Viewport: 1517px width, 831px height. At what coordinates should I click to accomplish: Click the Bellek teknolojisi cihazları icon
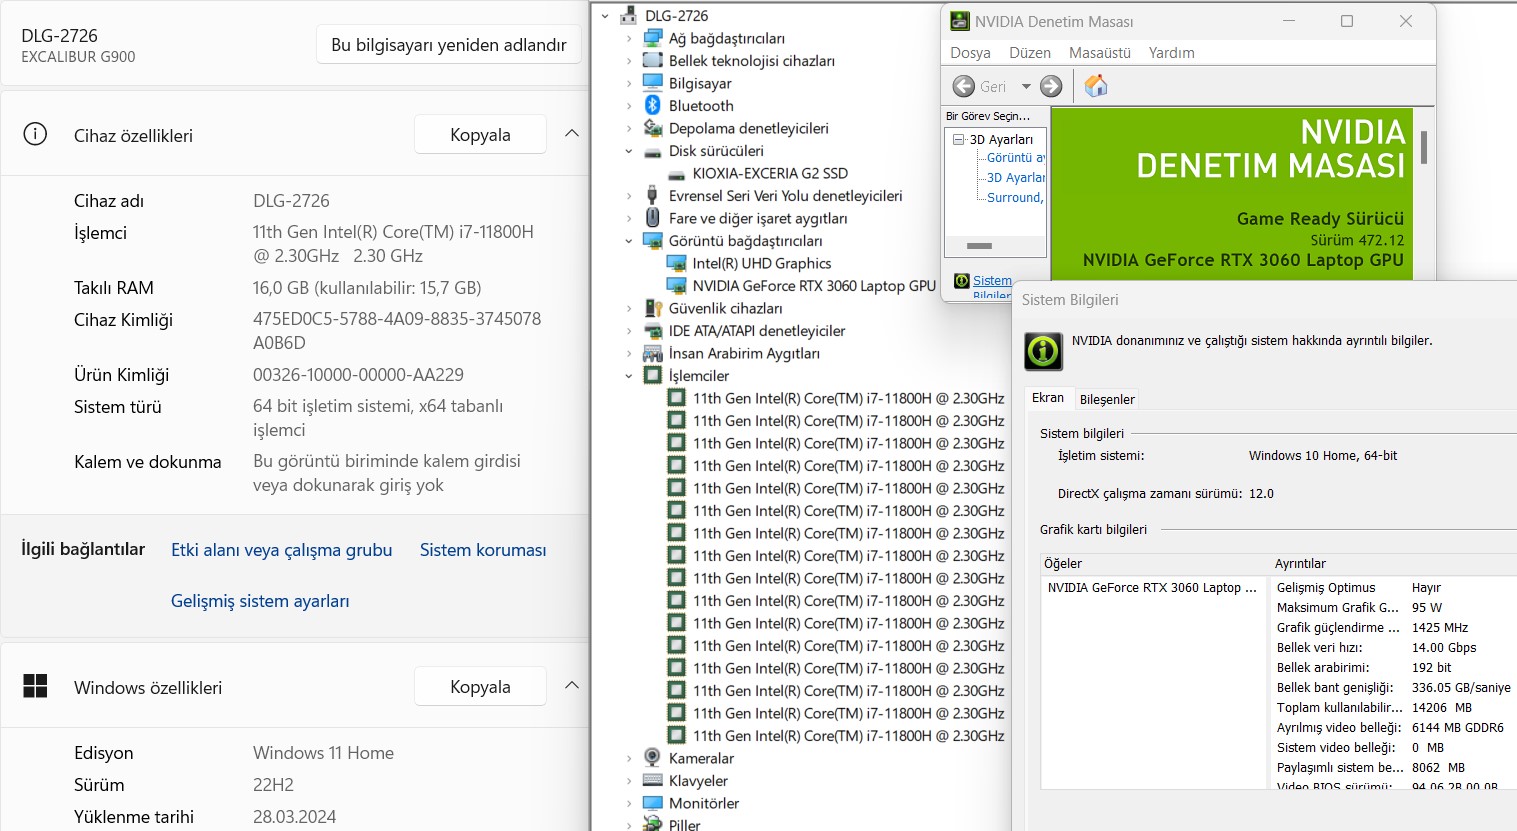653,61
